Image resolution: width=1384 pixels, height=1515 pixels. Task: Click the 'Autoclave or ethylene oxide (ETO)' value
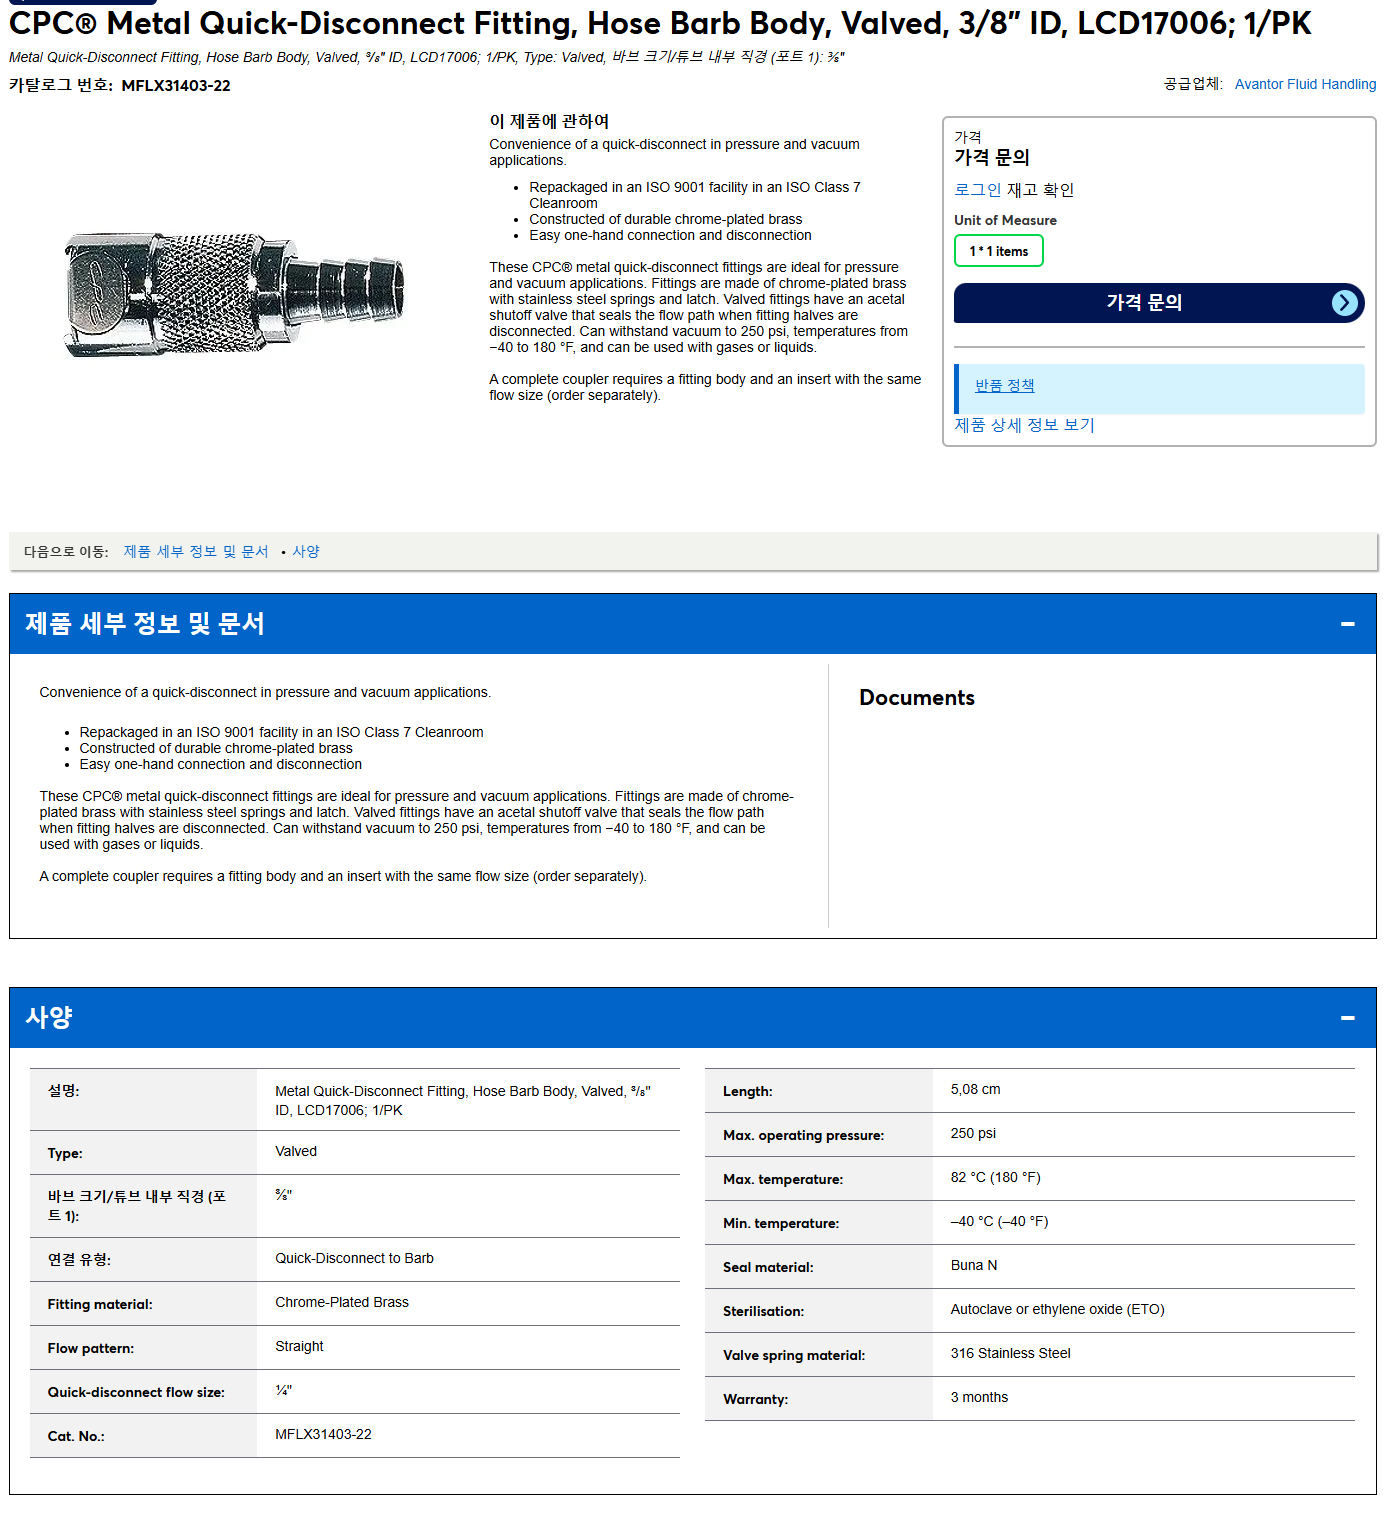coord(1057,1309)
